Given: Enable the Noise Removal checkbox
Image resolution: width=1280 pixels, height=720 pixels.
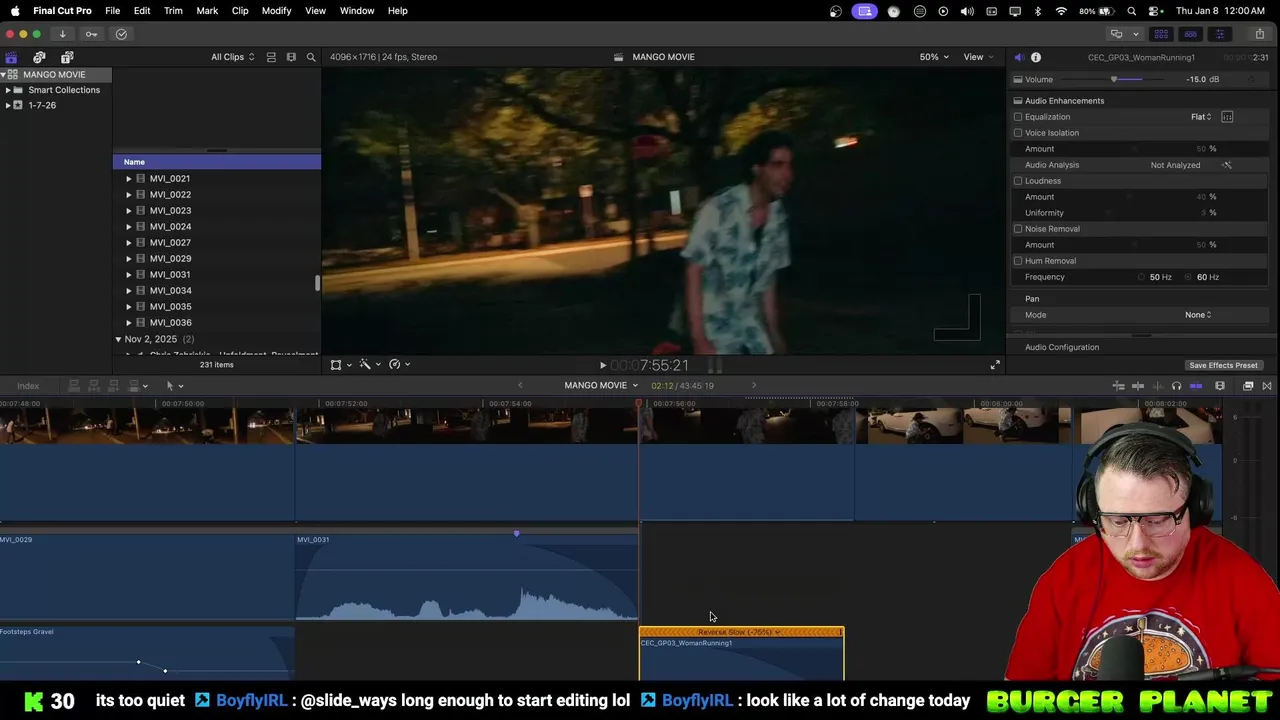Looking at the screenshot, I should click(1018, 229).
